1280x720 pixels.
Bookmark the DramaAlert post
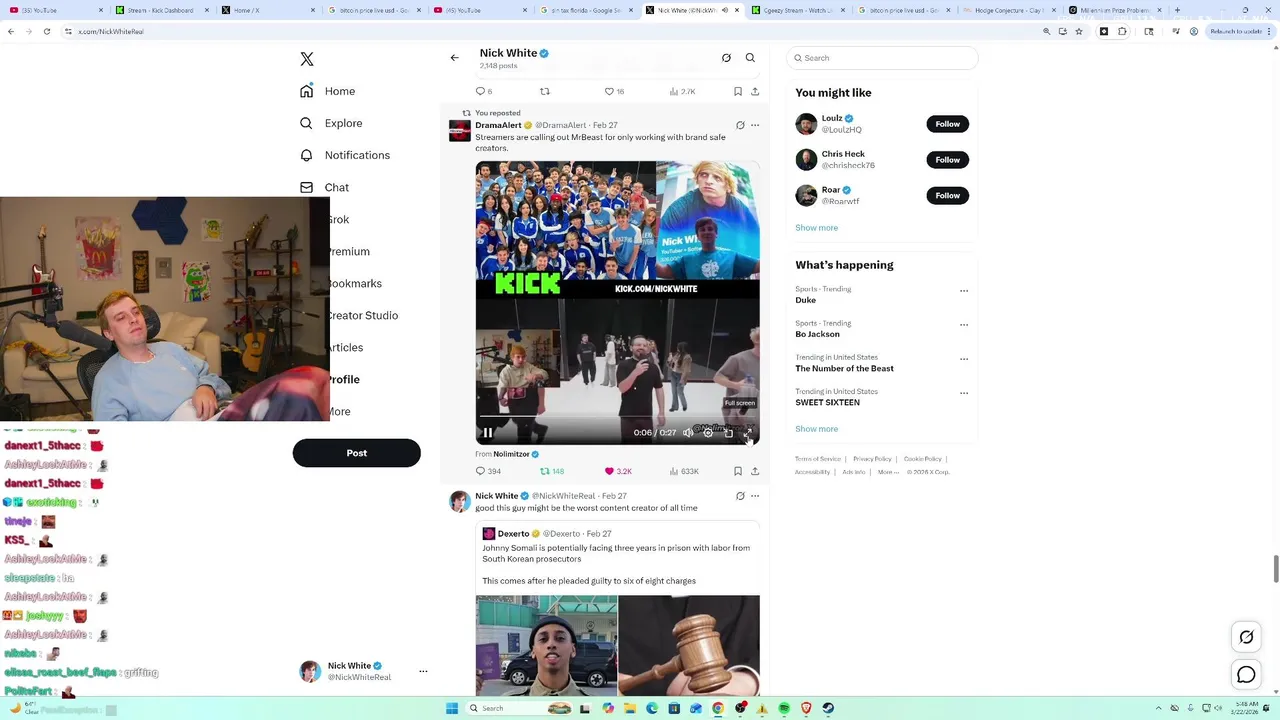(738, 471)
